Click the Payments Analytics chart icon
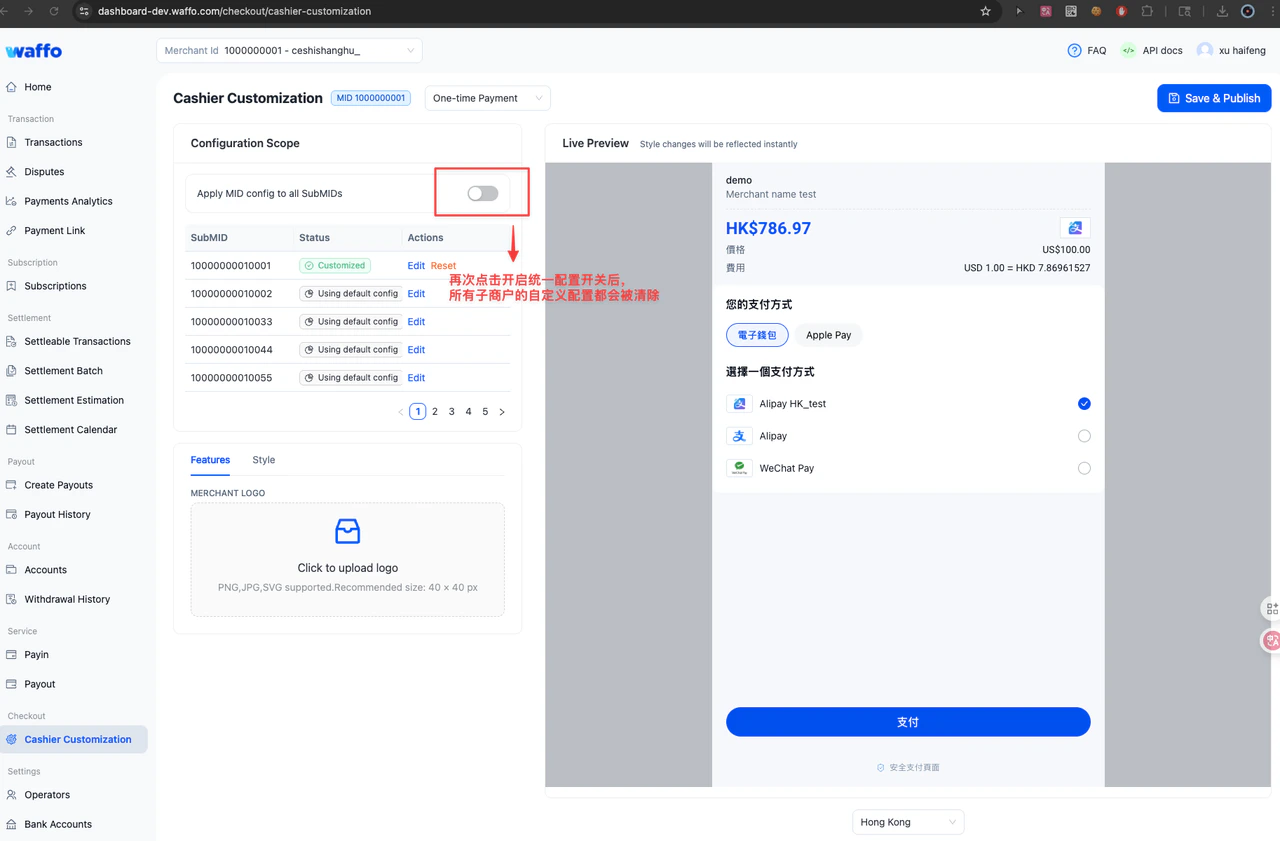Image resolution: width=1280 pixels, height=841 pixels. point(11,201)
